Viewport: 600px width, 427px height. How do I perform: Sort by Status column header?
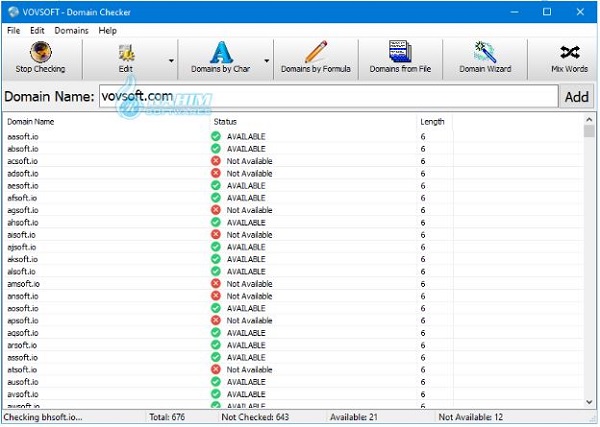coord(225,122)
